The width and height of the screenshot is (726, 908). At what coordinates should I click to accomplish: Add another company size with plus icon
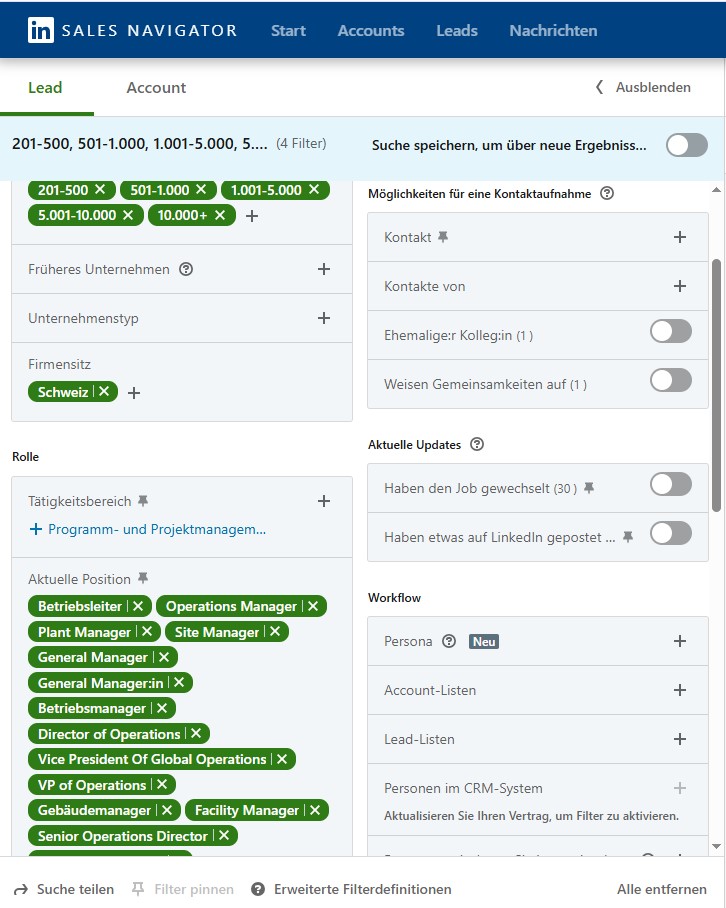click(252, 216)
